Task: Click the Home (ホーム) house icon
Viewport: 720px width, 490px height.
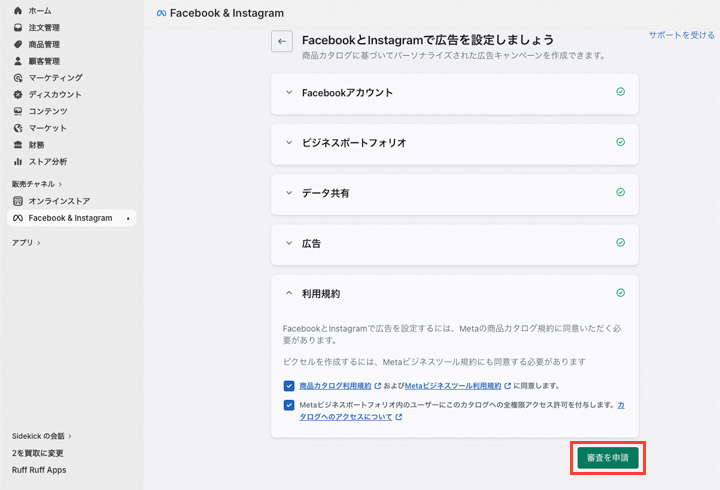Action: point(18,11)
